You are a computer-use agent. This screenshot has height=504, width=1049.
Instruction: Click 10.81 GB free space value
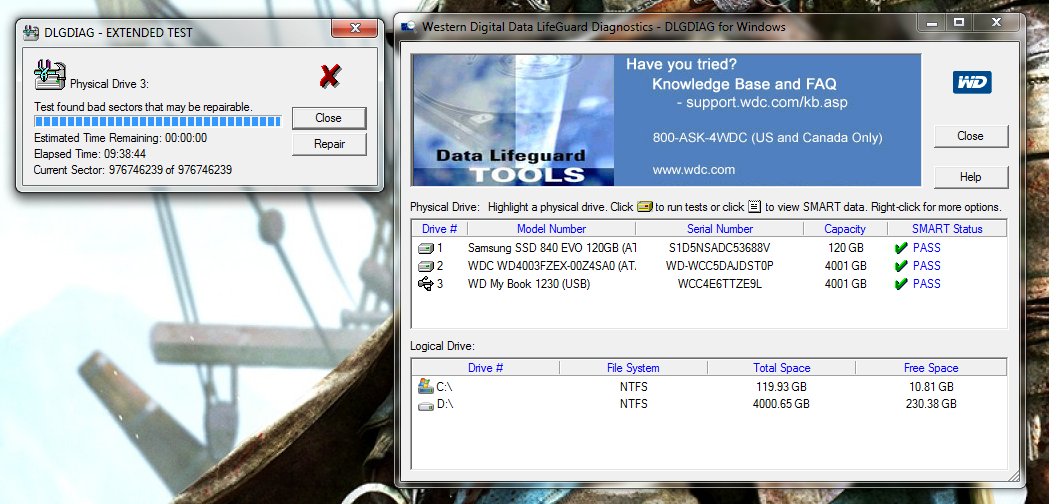931,387
